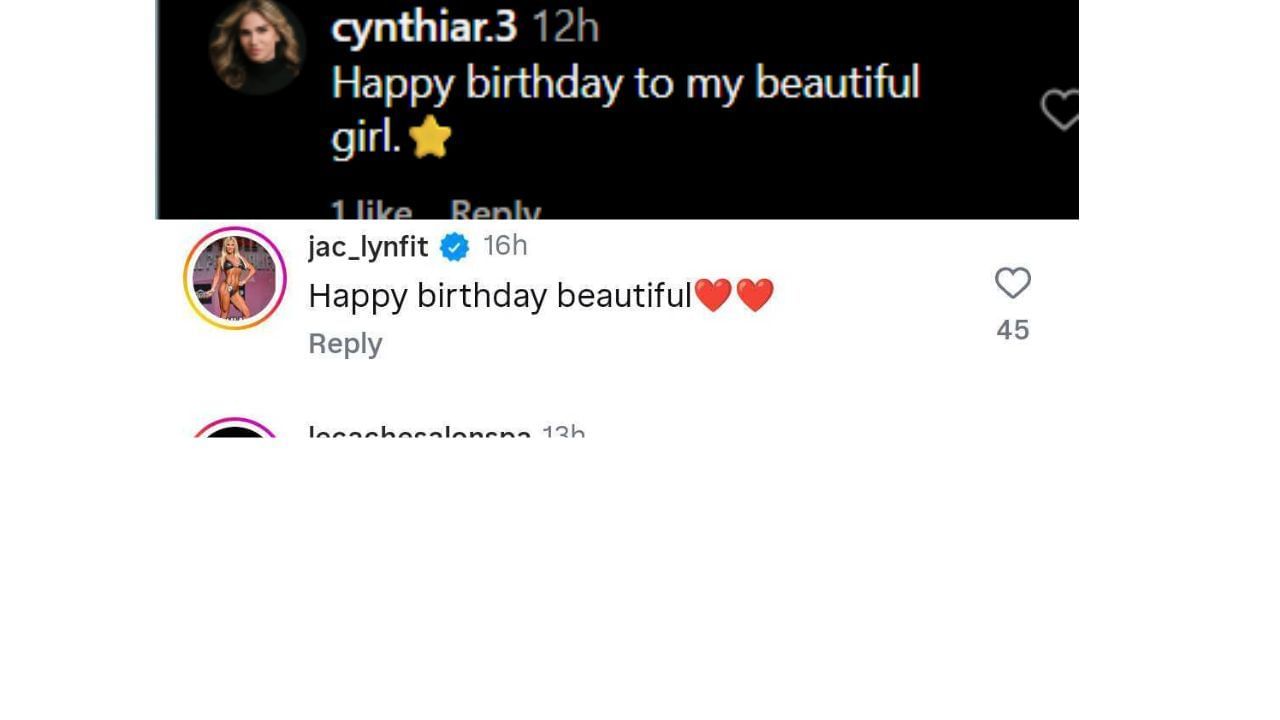Like cynthiar.3's birthday comment via heart icon
The width and height of the screenshot is (1280, 720).
point(1061,110)
